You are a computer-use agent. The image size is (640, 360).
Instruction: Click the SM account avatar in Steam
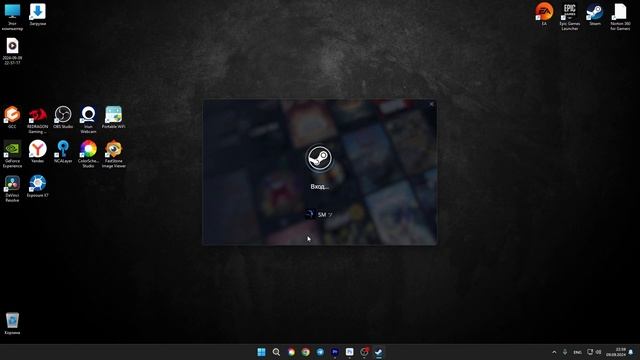(310, 214)
